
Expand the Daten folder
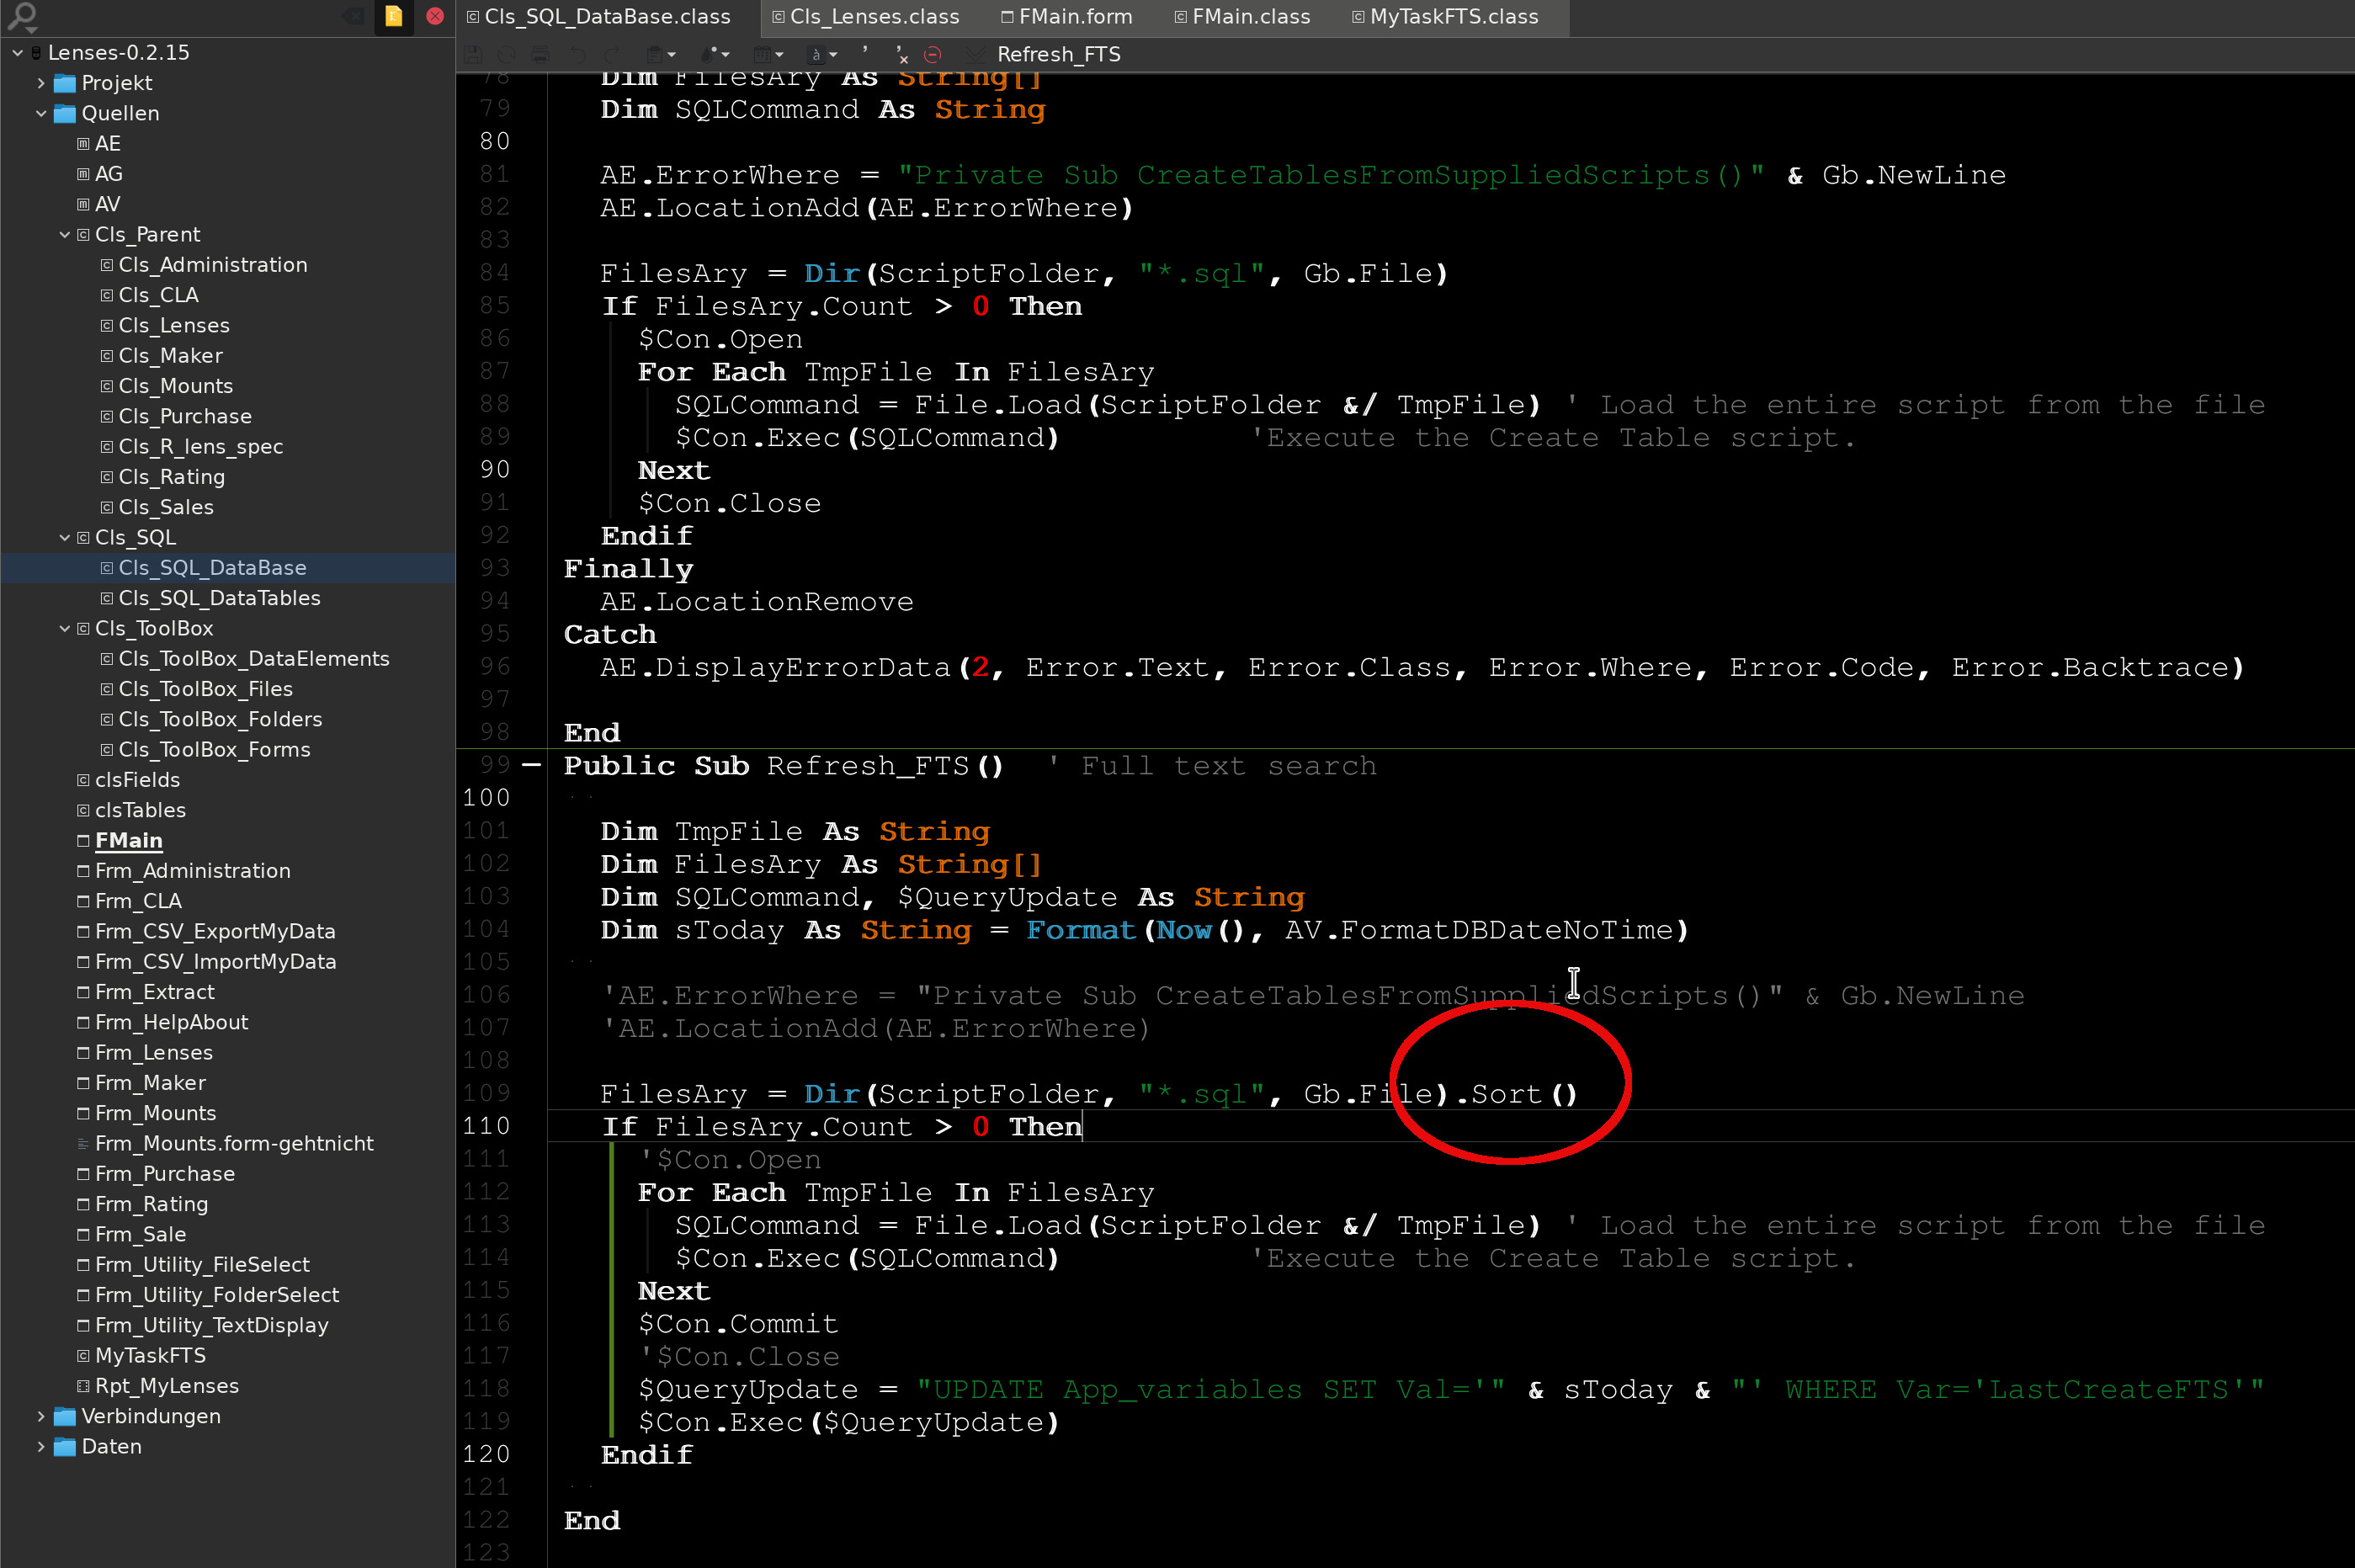pyautogui.click(x=41, y=1446)
